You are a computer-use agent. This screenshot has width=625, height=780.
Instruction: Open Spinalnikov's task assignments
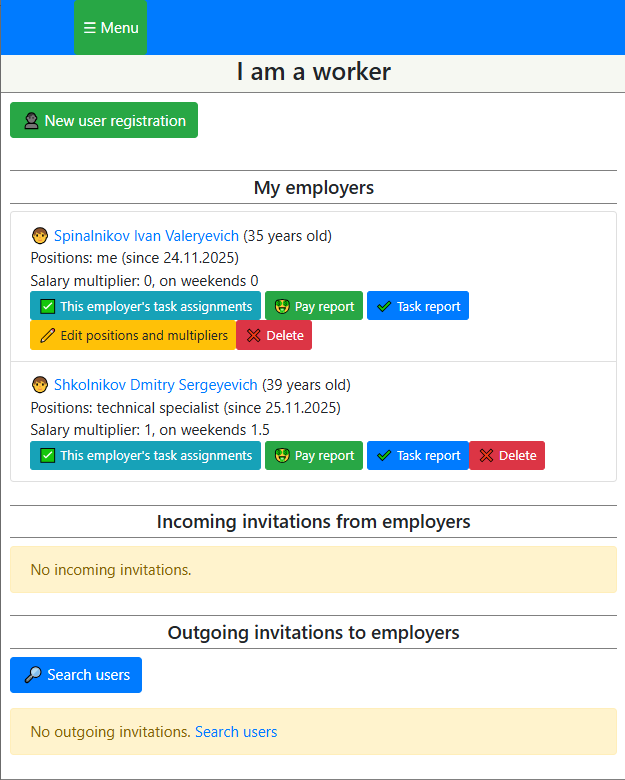pyautogui.click(x=145, y=306)
